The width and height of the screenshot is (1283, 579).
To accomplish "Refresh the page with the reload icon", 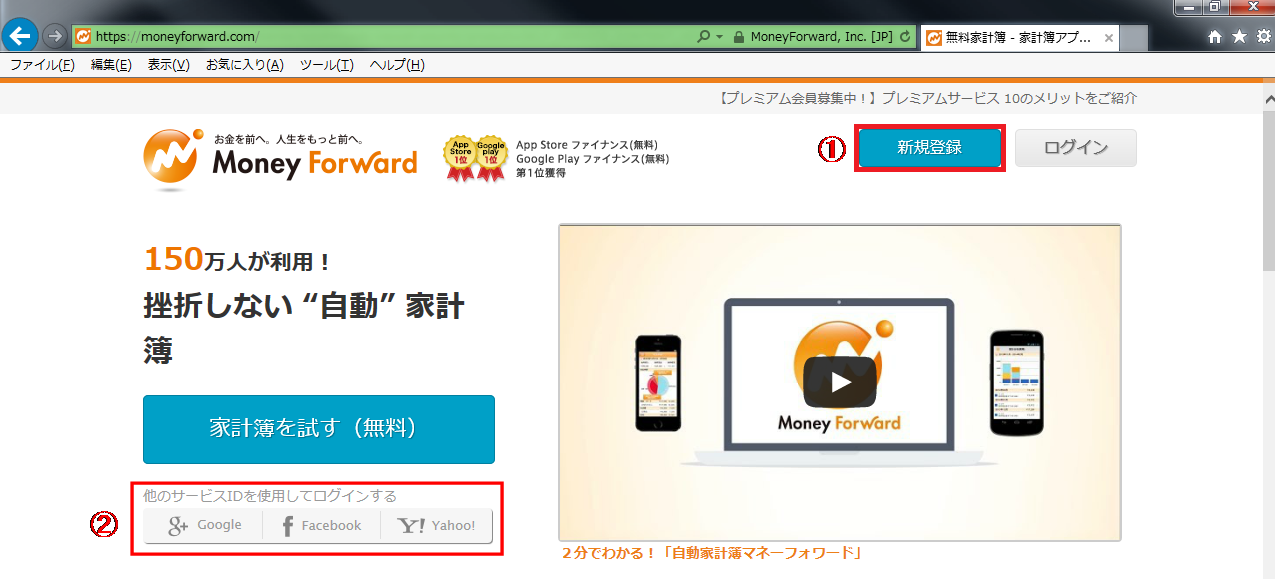I will pos(905,37).
